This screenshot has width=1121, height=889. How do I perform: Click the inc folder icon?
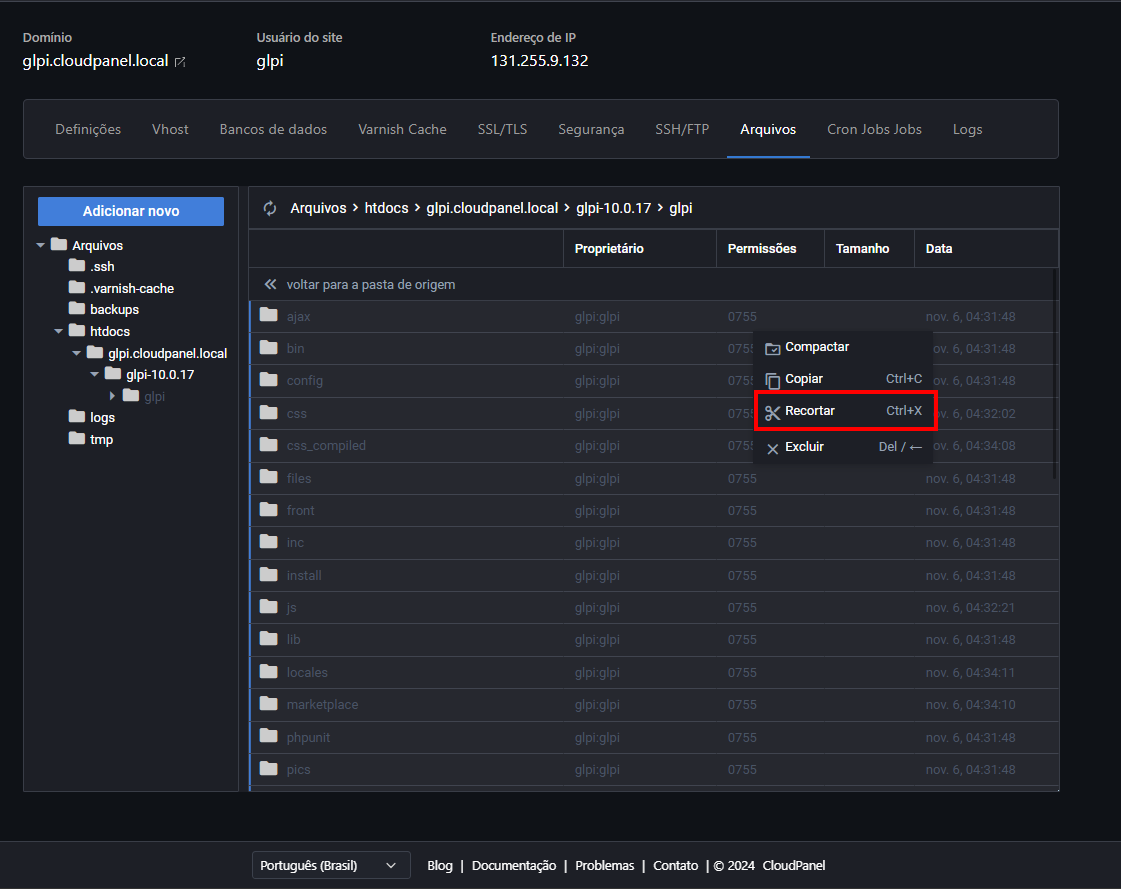tap(269, 542)
